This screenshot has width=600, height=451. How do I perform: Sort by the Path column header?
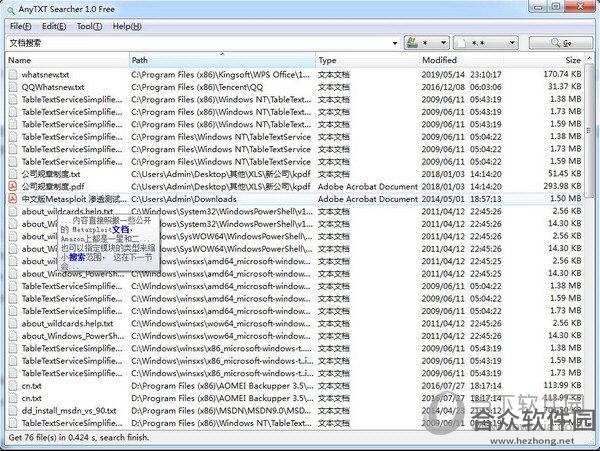[x=222, y=60]
